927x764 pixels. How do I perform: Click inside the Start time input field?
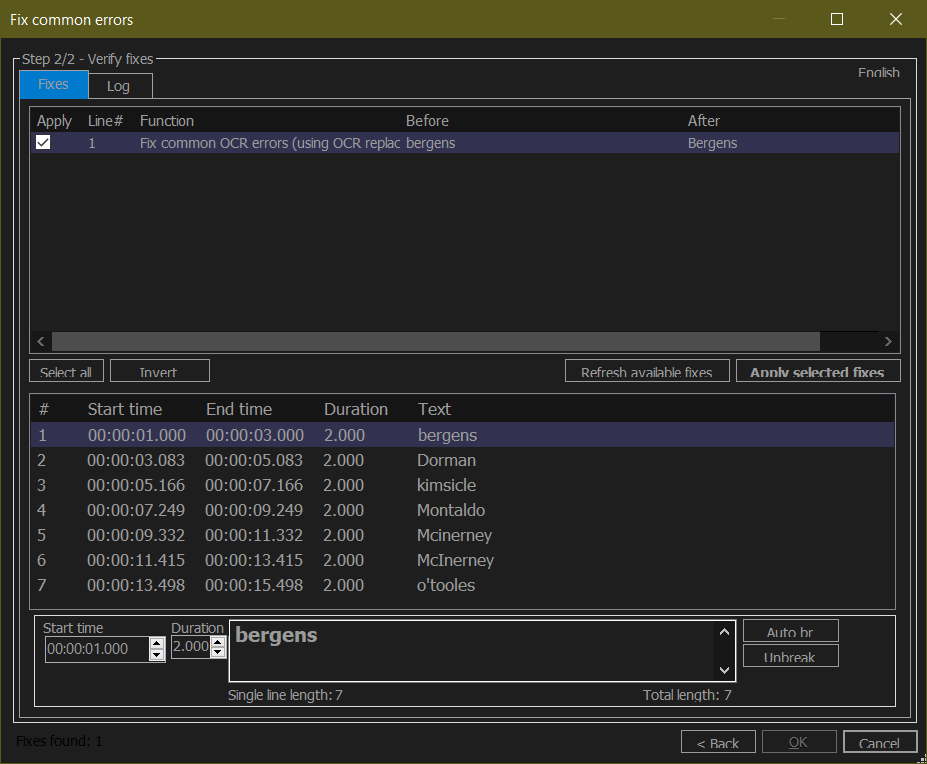pyautogui.click(x=95, y=649)
